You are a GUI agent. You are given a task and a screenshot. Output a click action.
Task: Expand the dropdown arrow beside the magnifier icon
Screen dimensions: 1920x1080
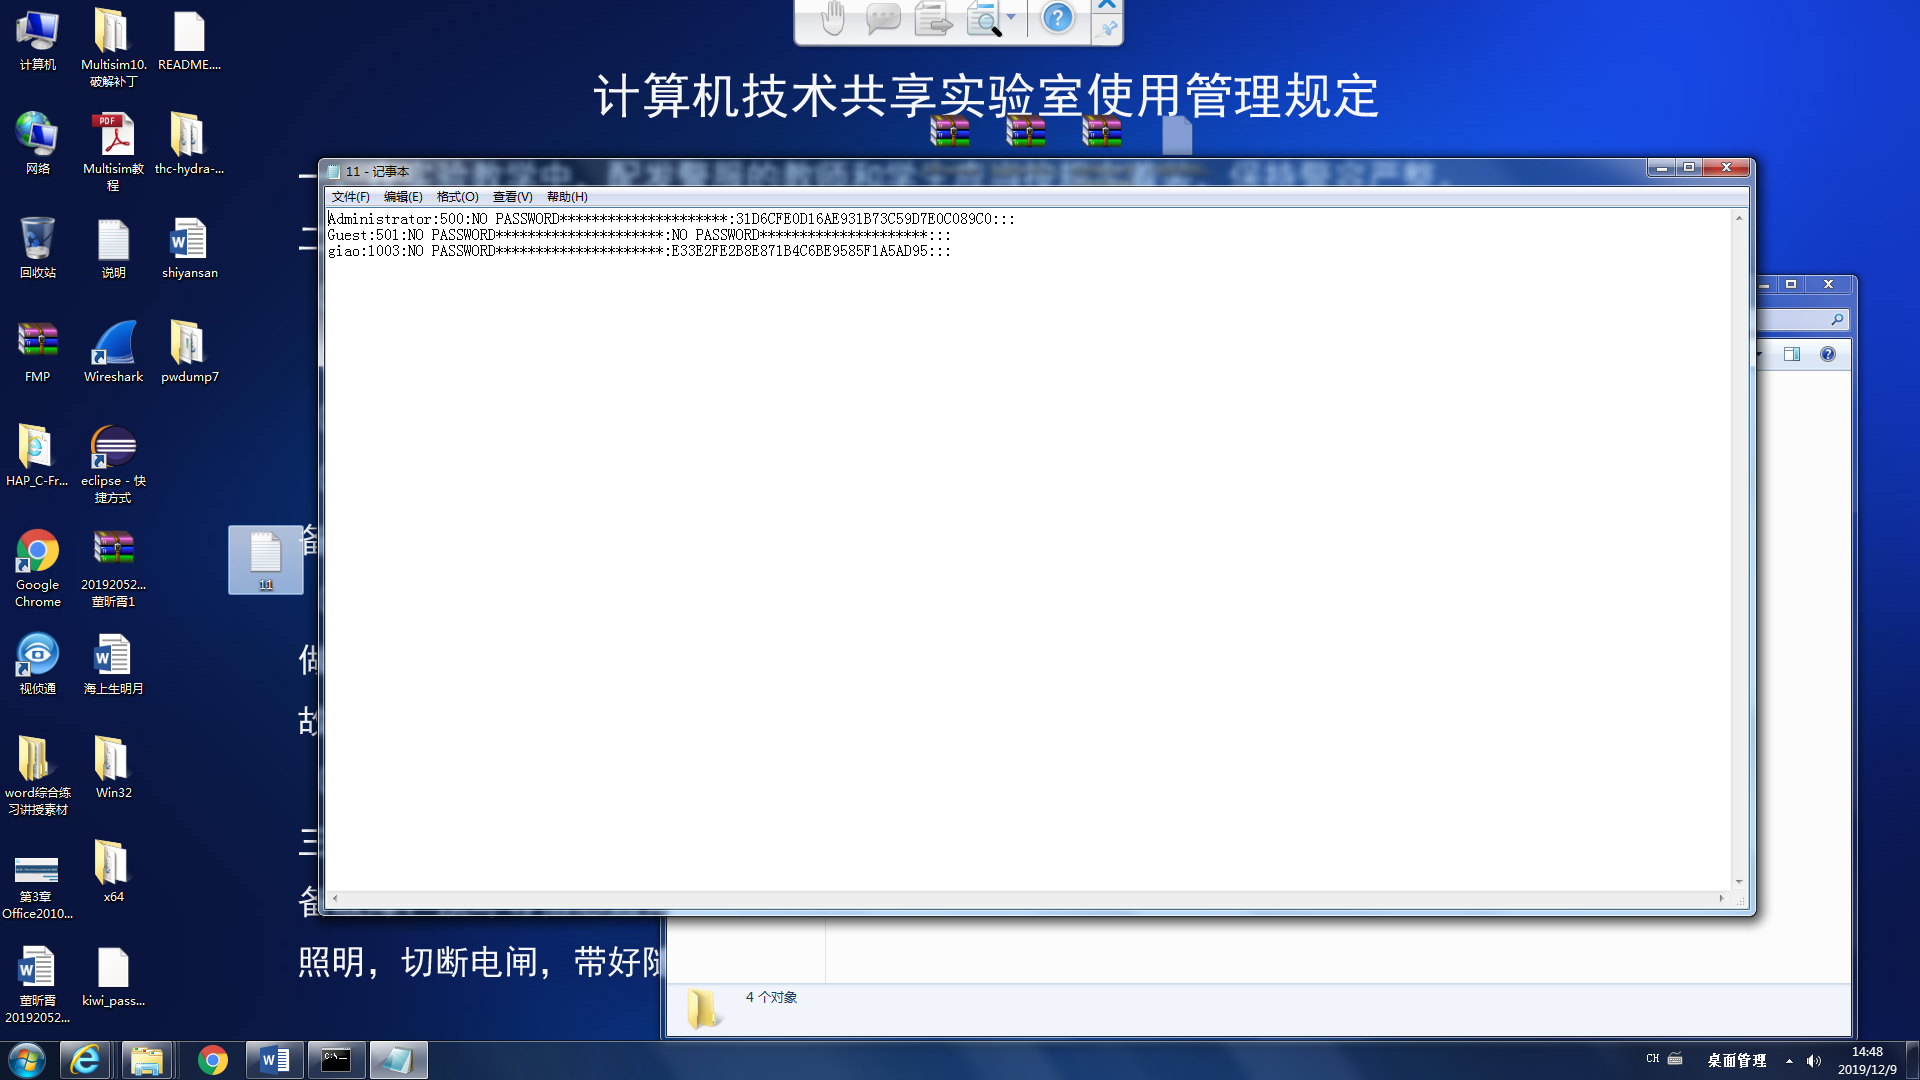(1011, 17)
